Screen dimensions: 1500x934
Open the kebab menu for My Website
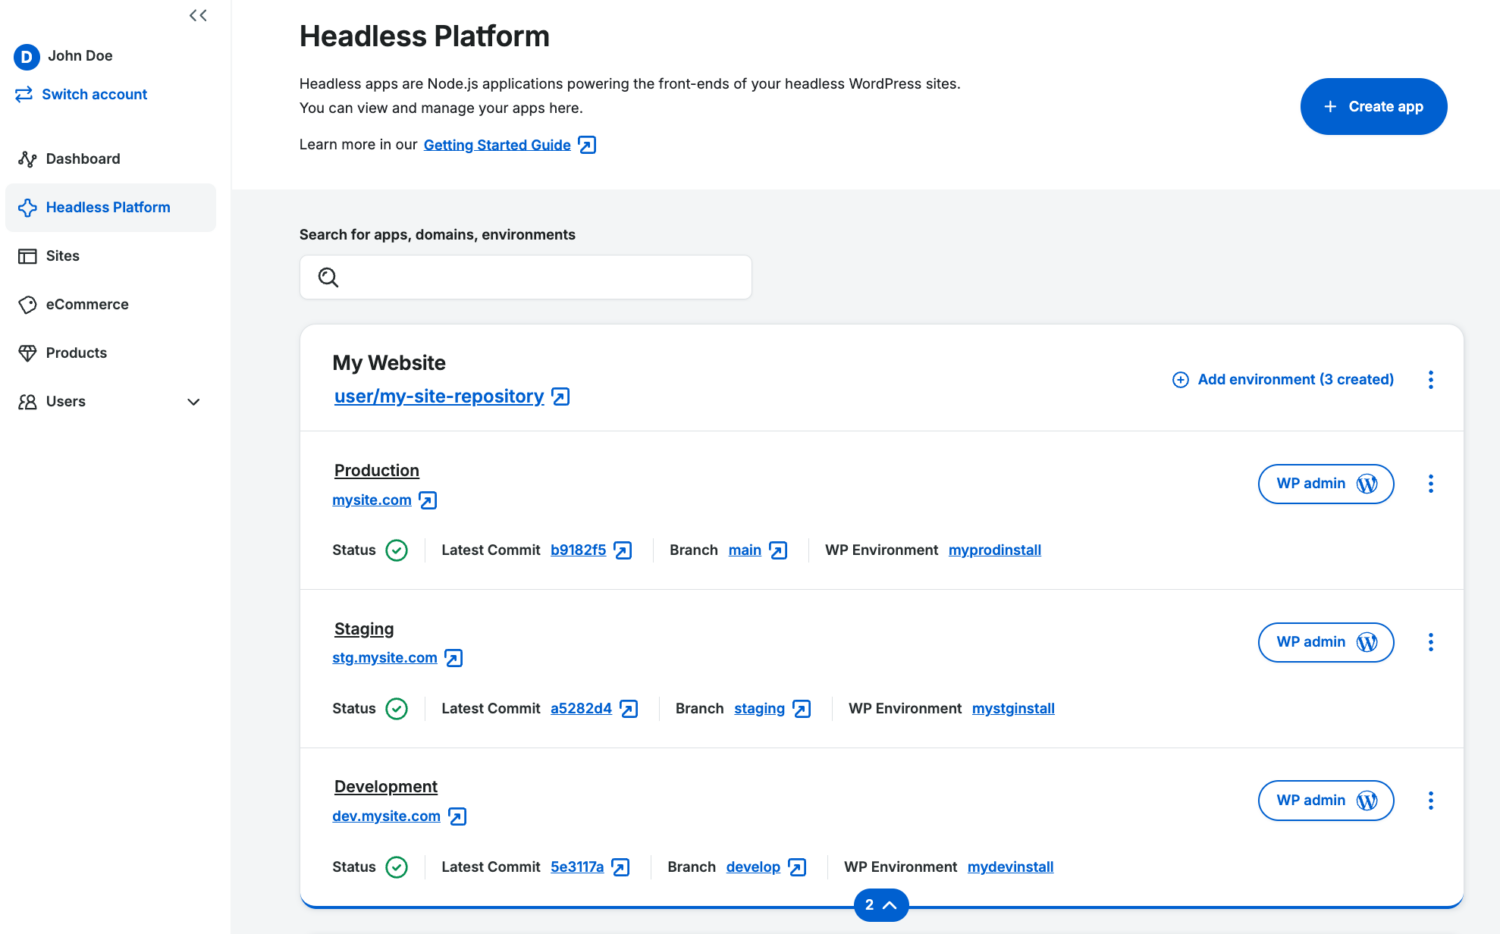1431,380
